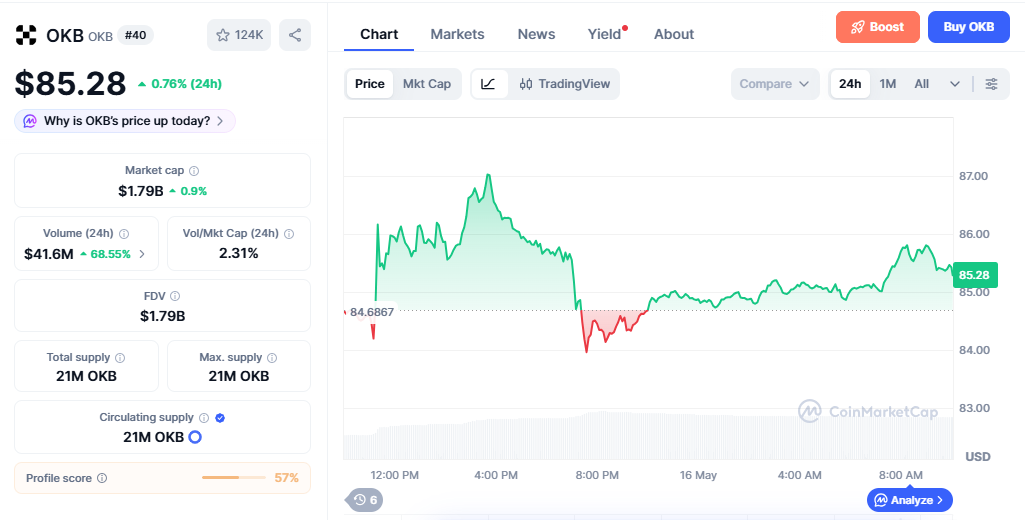Viewport: 1025px width, 520px height.
Task: Select the Price view toggle
Action: [369, 84]
